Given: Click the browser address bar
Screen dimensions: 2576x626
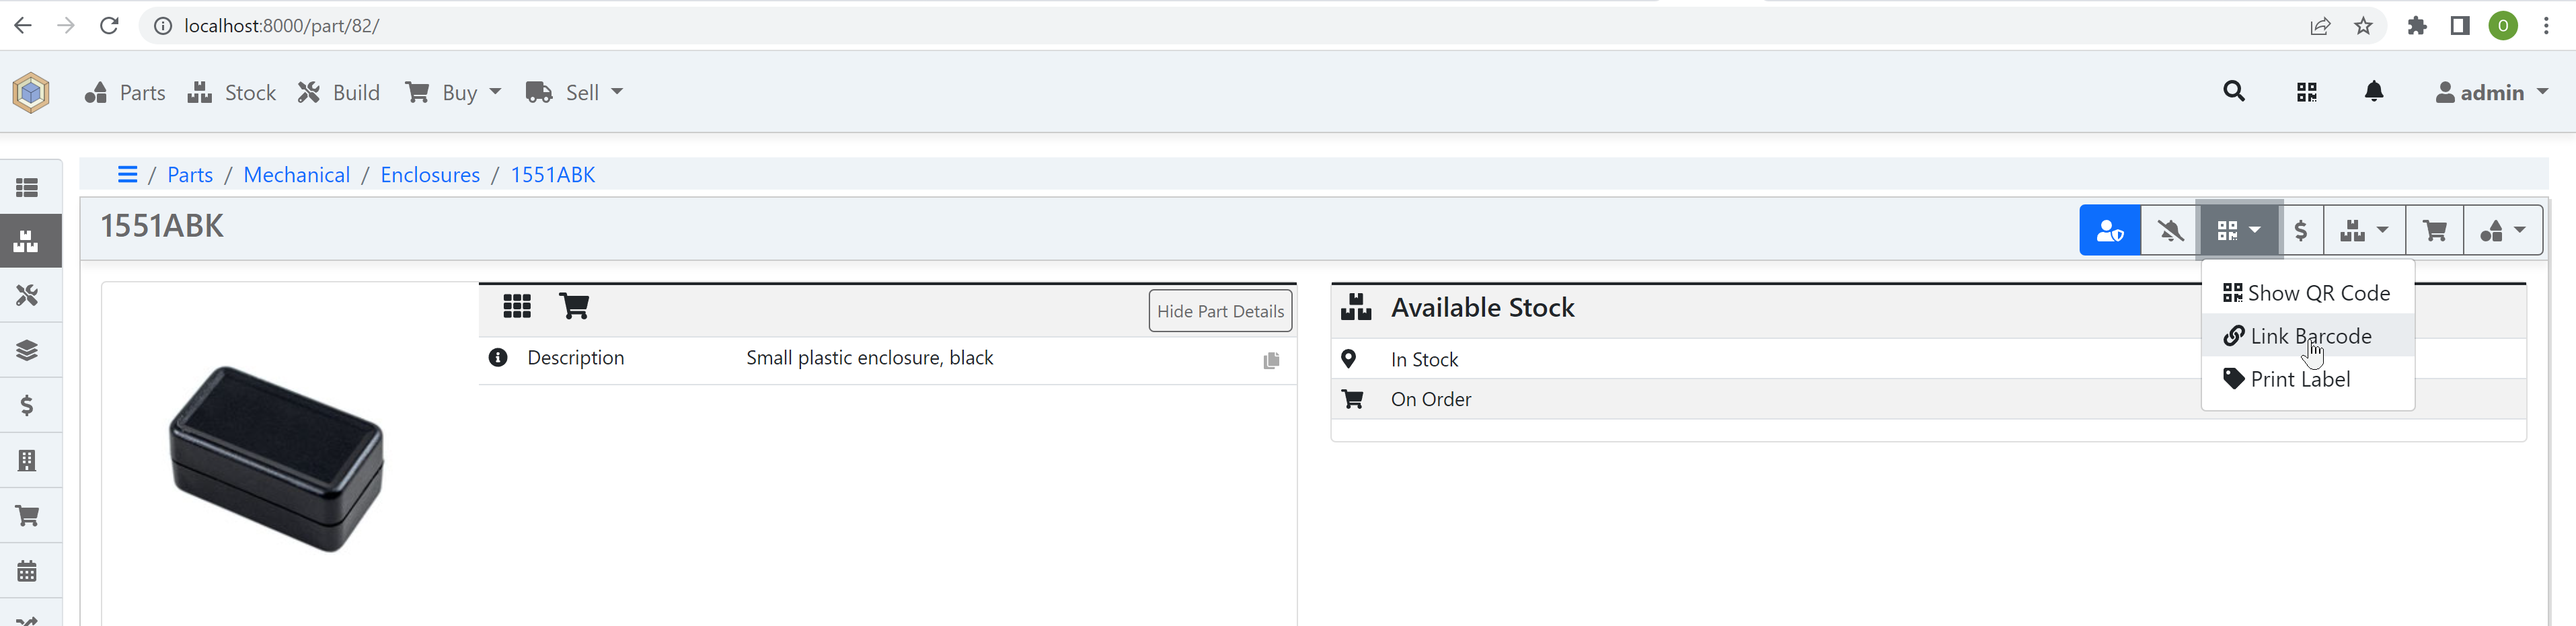Looking at the screenshot, I should [x=1200, y=26].
